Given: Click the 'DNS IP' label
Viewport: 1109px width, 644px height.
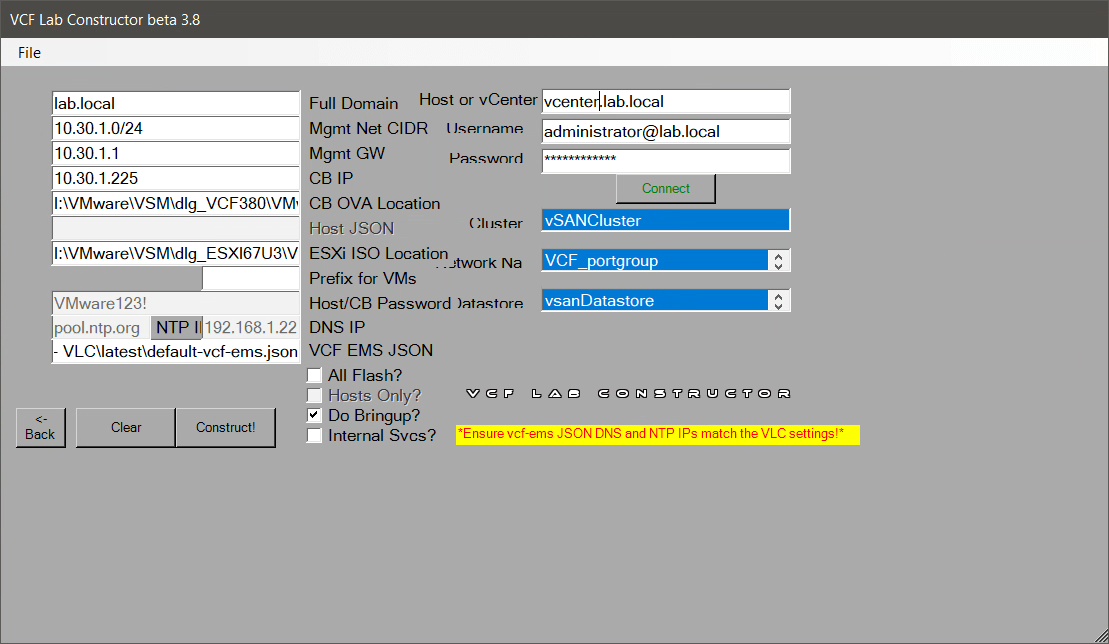Looking at the screenshot, I should pyautogui.click(x=337, y=327).
